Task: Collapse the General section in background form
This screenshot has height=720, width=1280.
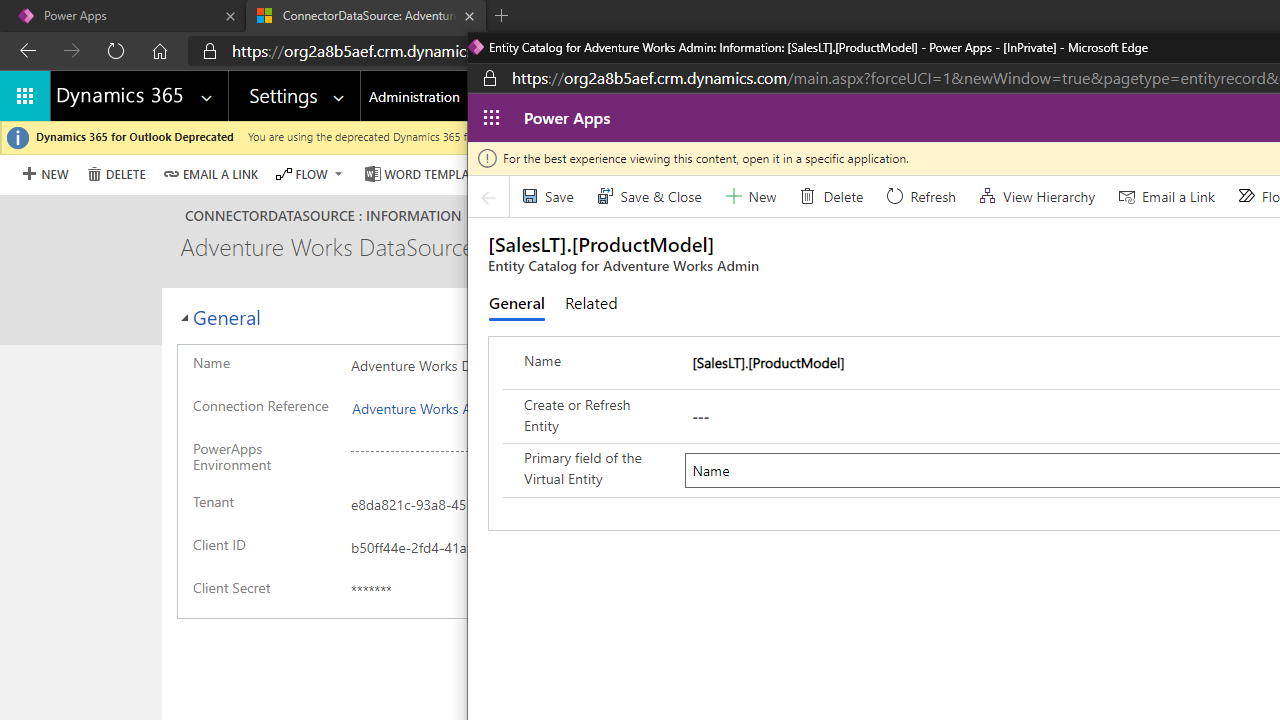Action: tap(185, 318)
